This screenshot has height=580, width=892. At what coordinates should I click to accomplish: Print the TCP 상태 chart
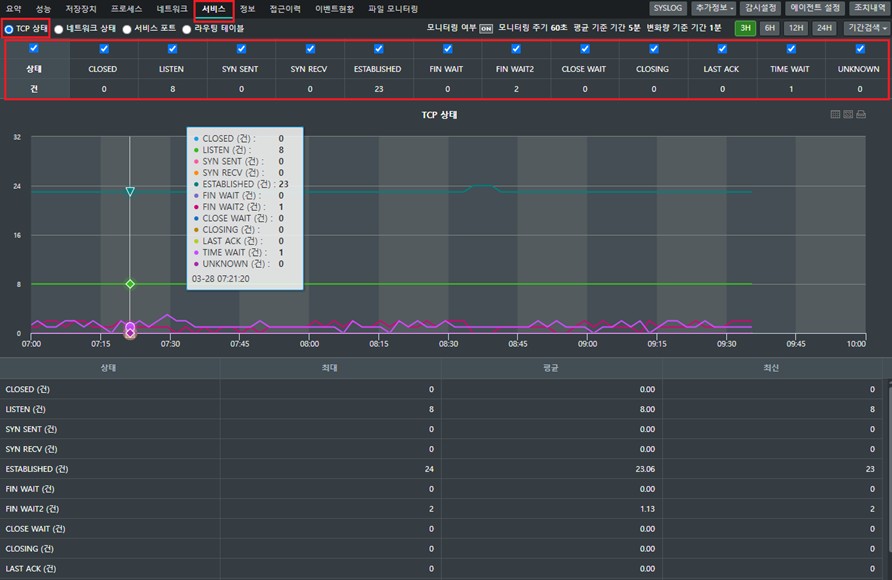(x=861, y=114)
